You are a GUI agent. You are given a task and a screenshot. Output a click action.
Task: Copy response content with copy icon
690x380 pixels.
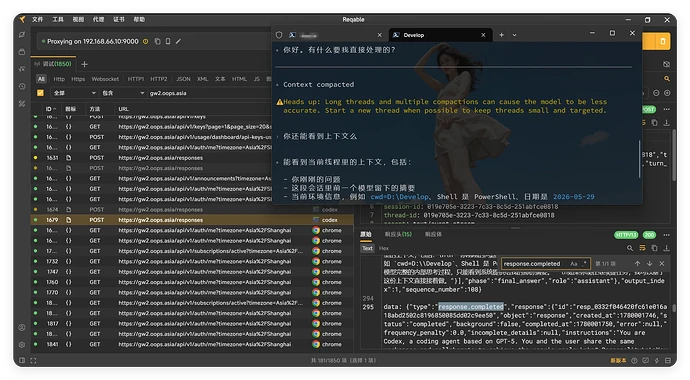point(655,248)
